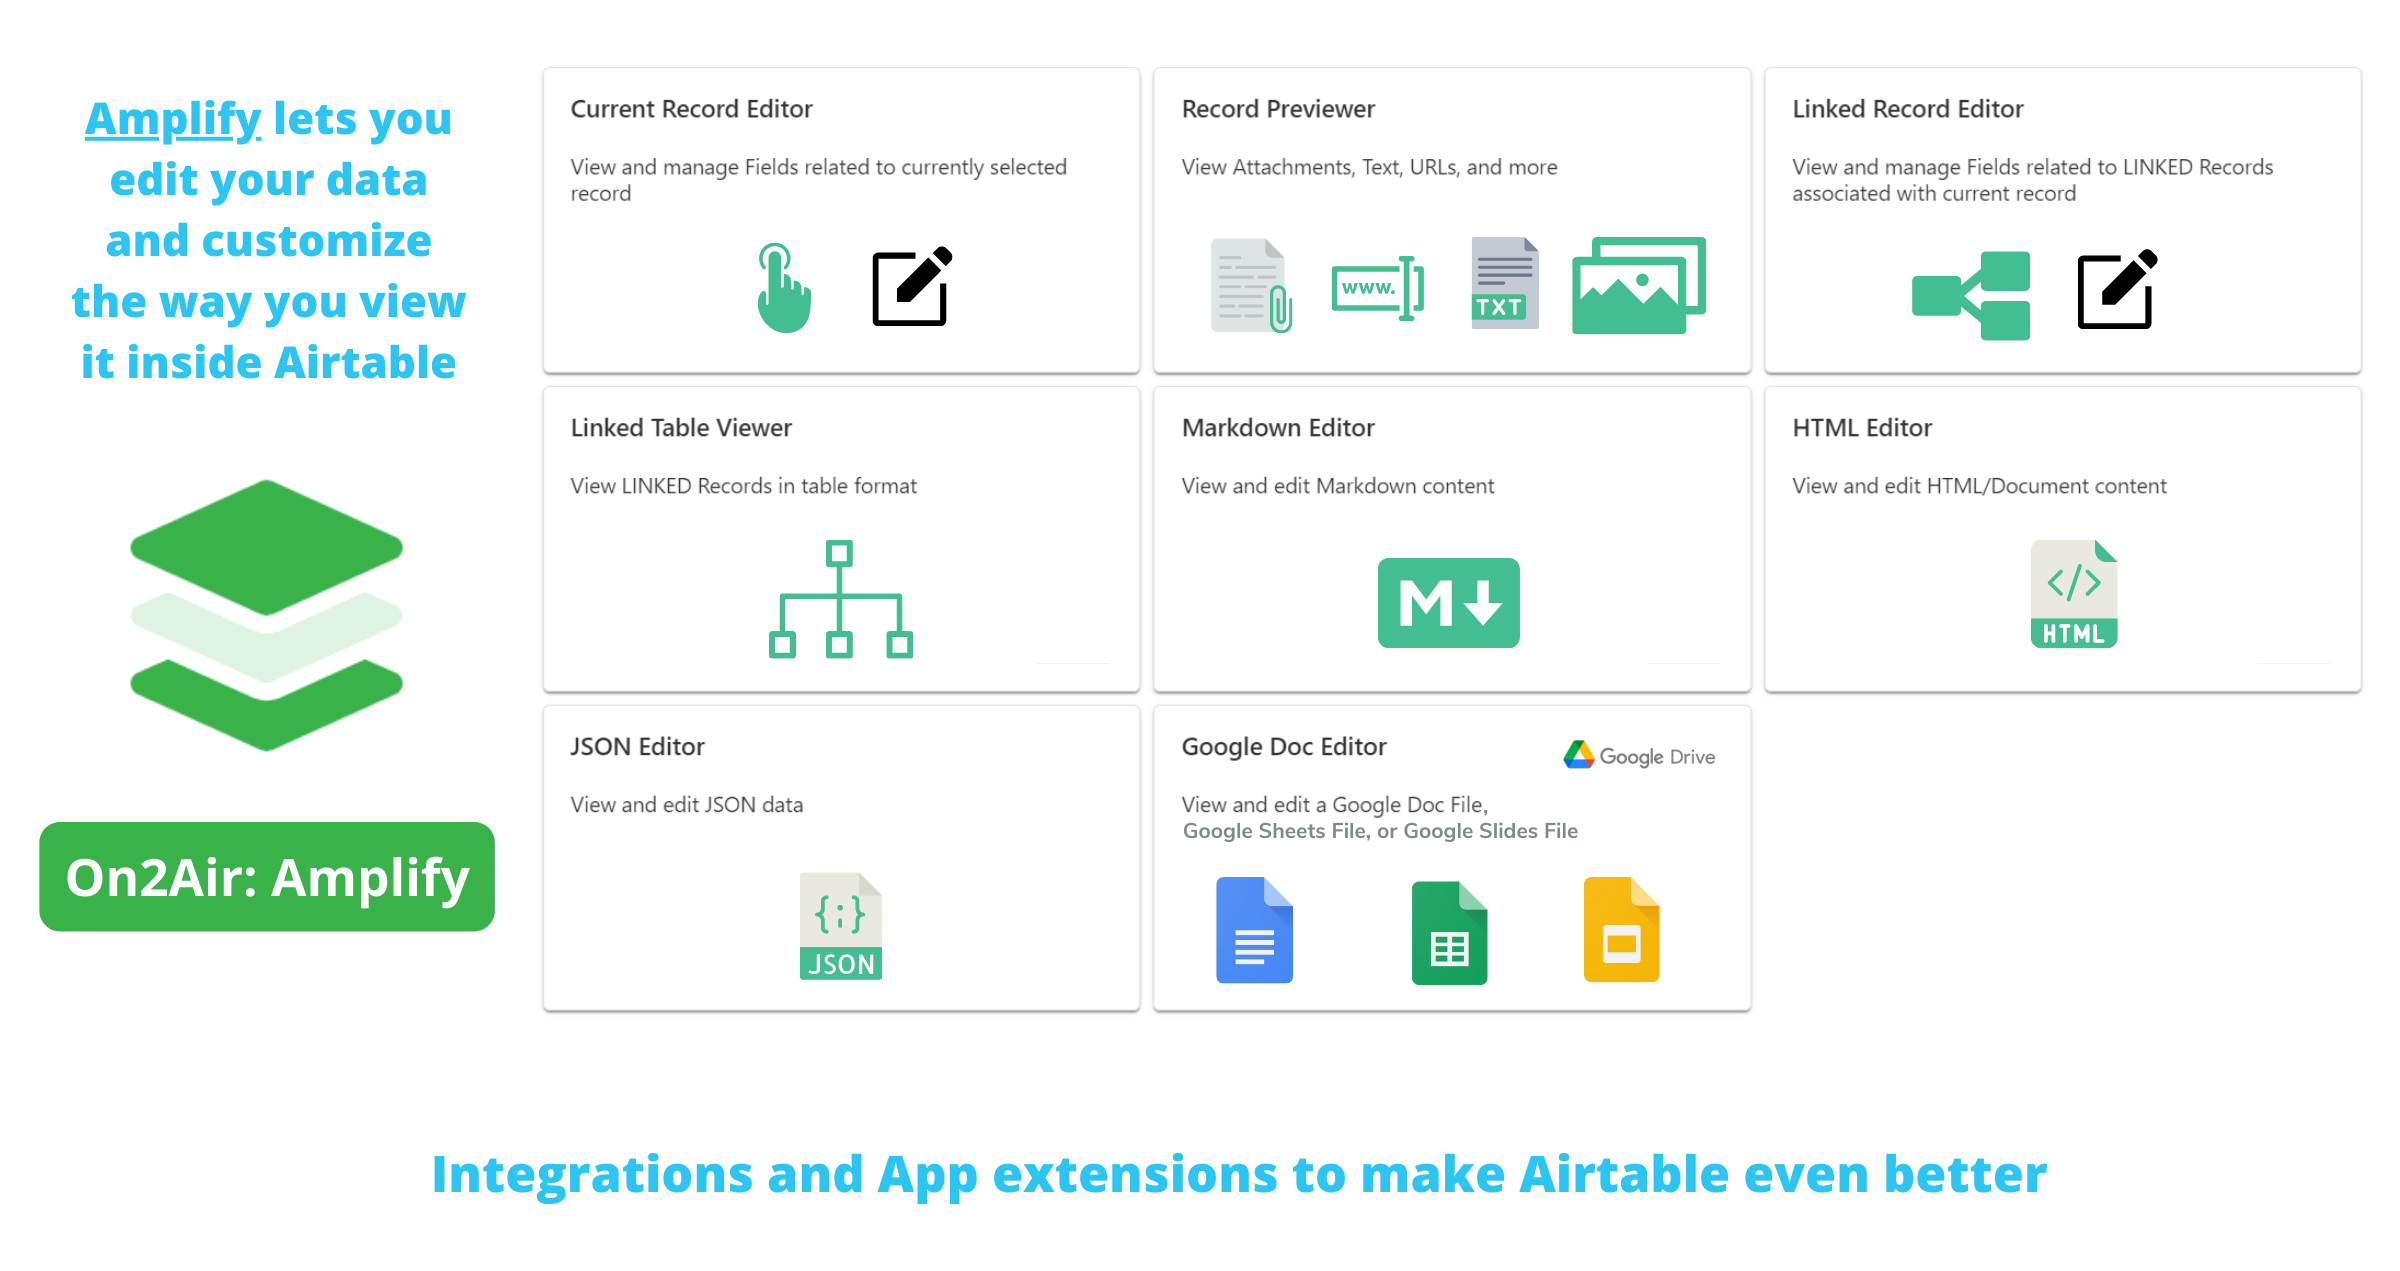This screenshot has height=1271, width=2400.
Task: Click the edit pencil icon in Linked Record Editor
Action: click(x=2117, y=289)
